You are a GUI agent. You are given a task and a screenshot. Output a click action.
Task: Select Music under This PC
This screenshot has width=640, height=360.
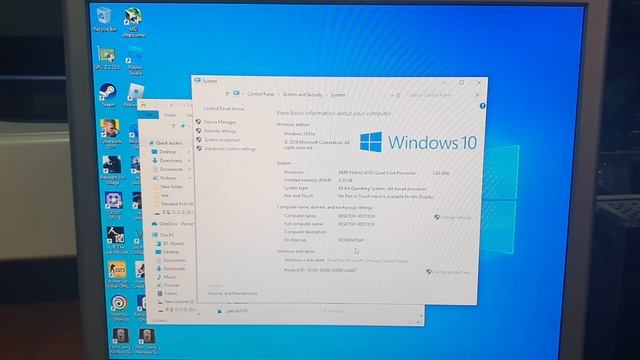tap(169, 277)
